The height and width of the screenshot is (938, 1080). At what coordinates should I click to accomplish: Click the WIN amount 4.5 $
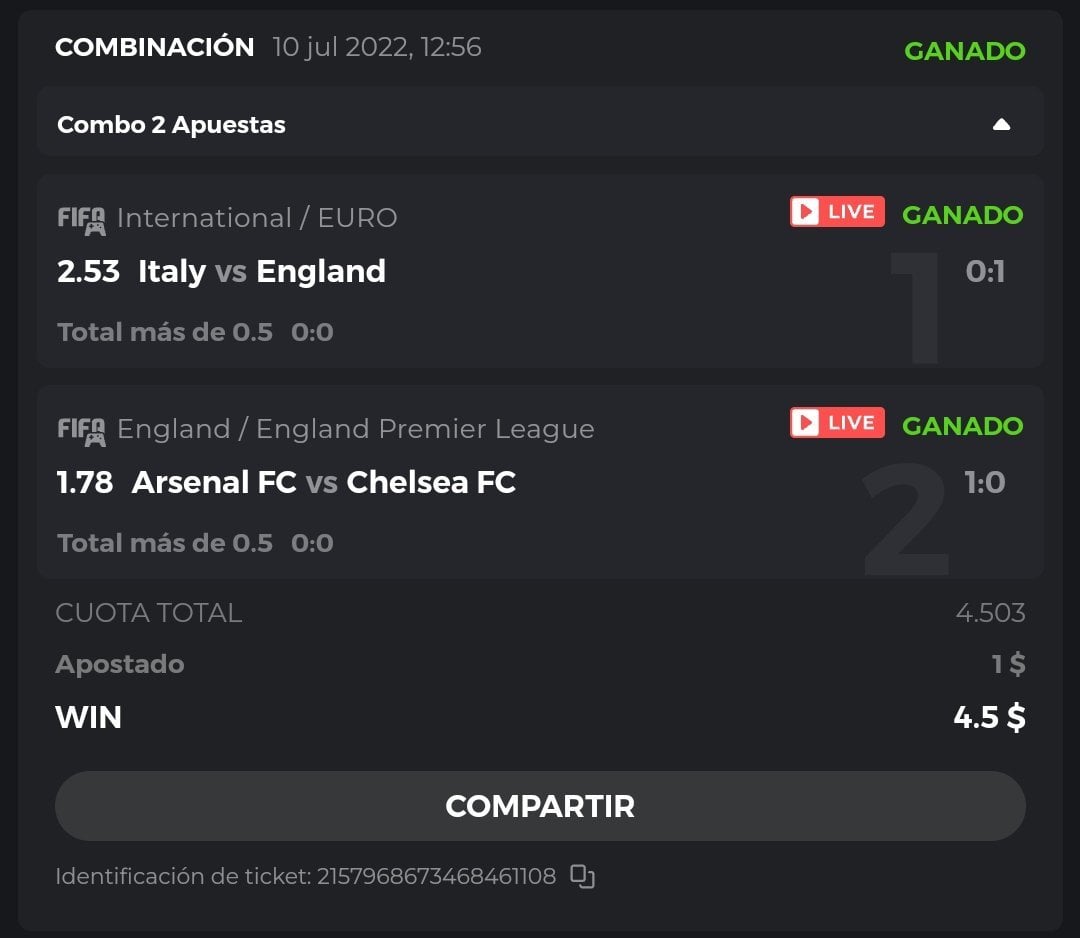pyautogui.click(x=989, y=717)
